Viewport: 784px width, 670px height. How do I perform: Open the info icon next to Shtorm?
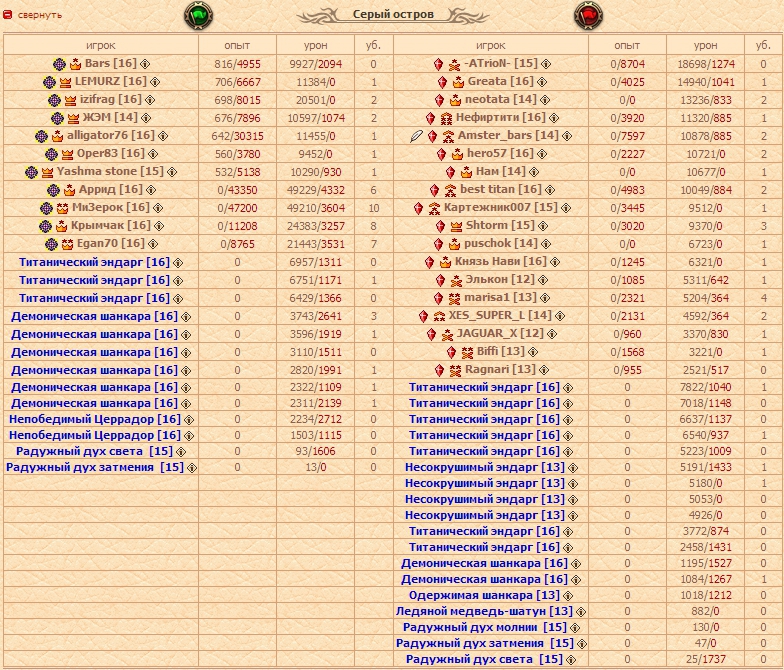(x=545, y=226)
